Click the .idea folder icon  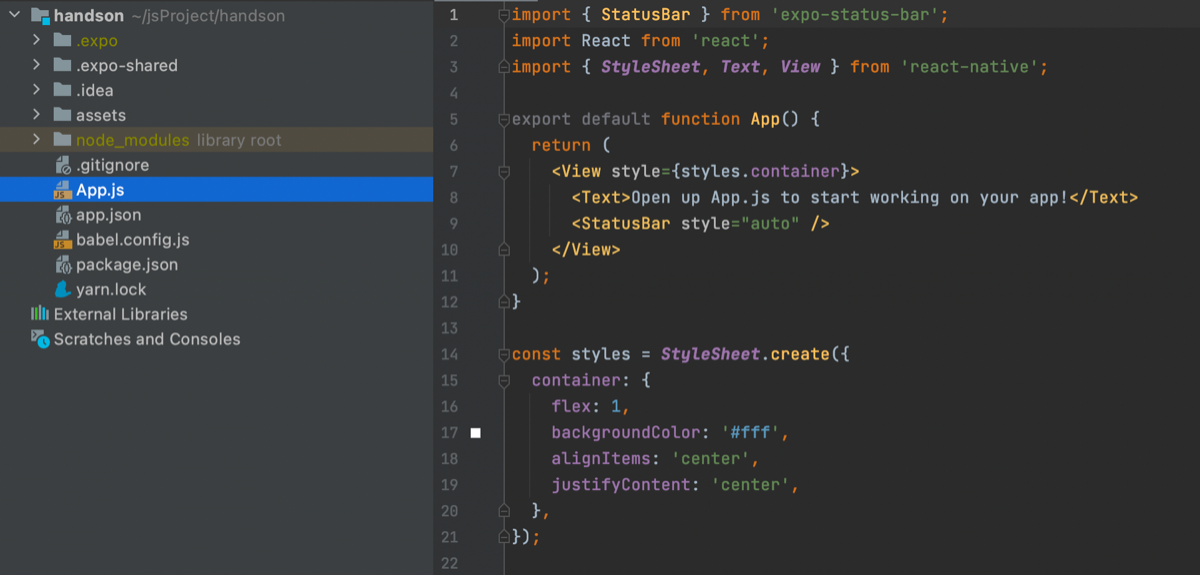tap(61, 91)
